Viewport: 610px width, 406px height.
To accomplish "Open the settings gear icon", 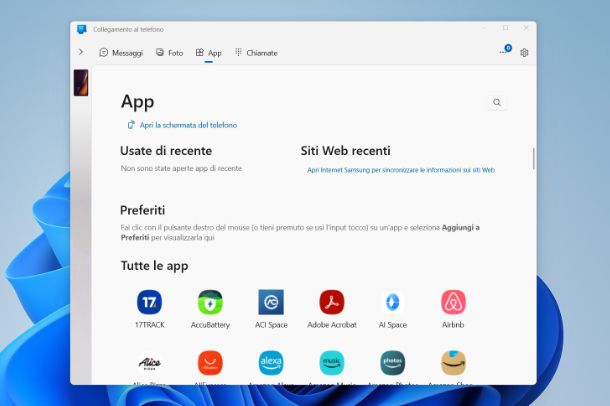I will (524, 52).
